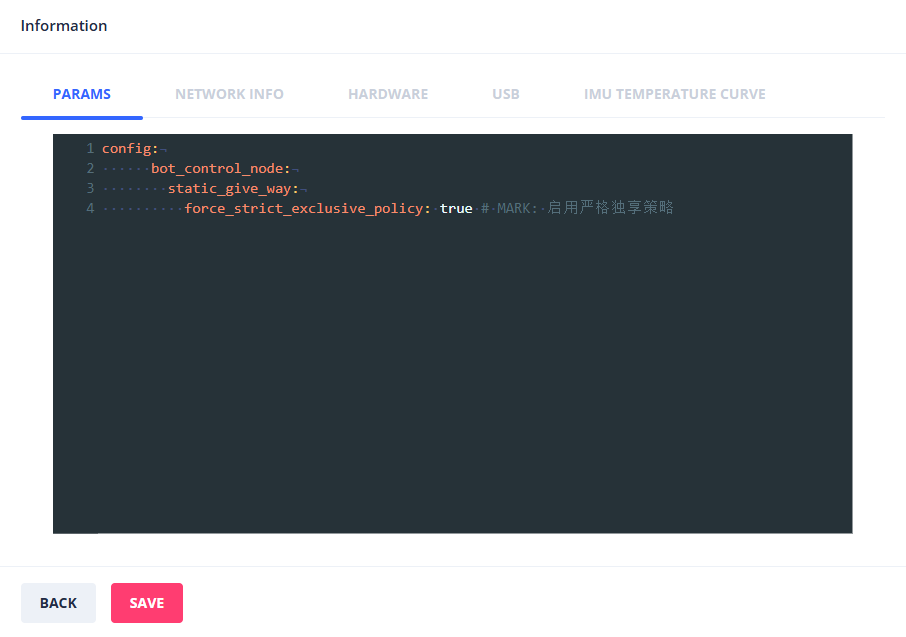Click the Chinese comment text 启用严格独享策略
906x637 pixels.
(610, 208)
